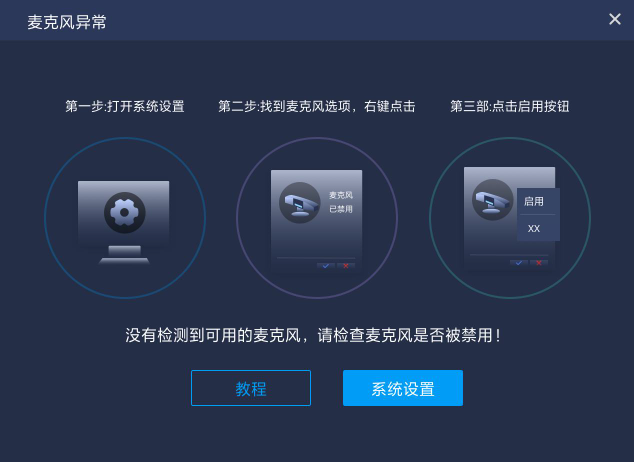
Task: Click the monitor screen thumbnail in step one
Action: (124, 213)
